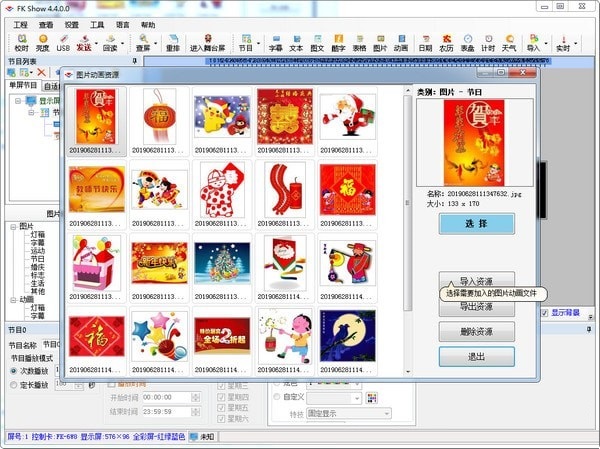600x449 pixels.
Task: Open the 查看 menu
Action: [x=46, y=25]
